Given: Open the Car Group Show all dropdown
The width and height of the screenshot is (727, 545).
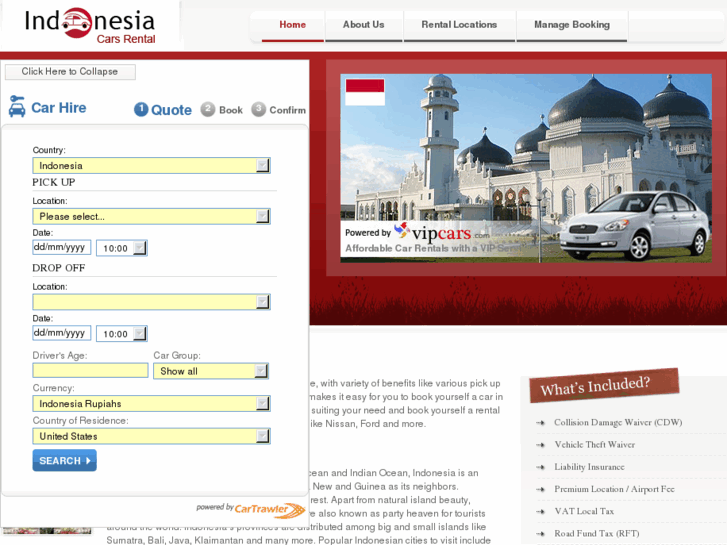Looking at the screenshot, I should coord(211,371).
